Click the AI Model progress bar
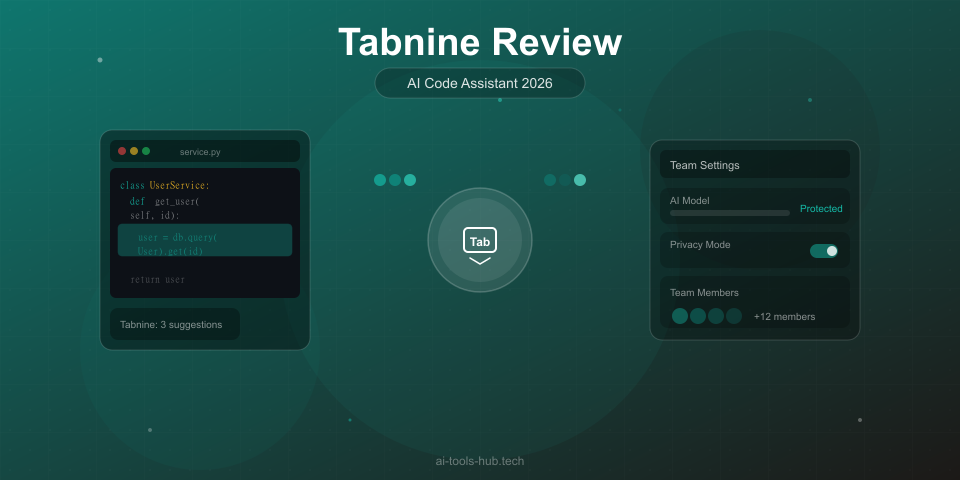The image size is (960, 480). click(x=729, y=213)
